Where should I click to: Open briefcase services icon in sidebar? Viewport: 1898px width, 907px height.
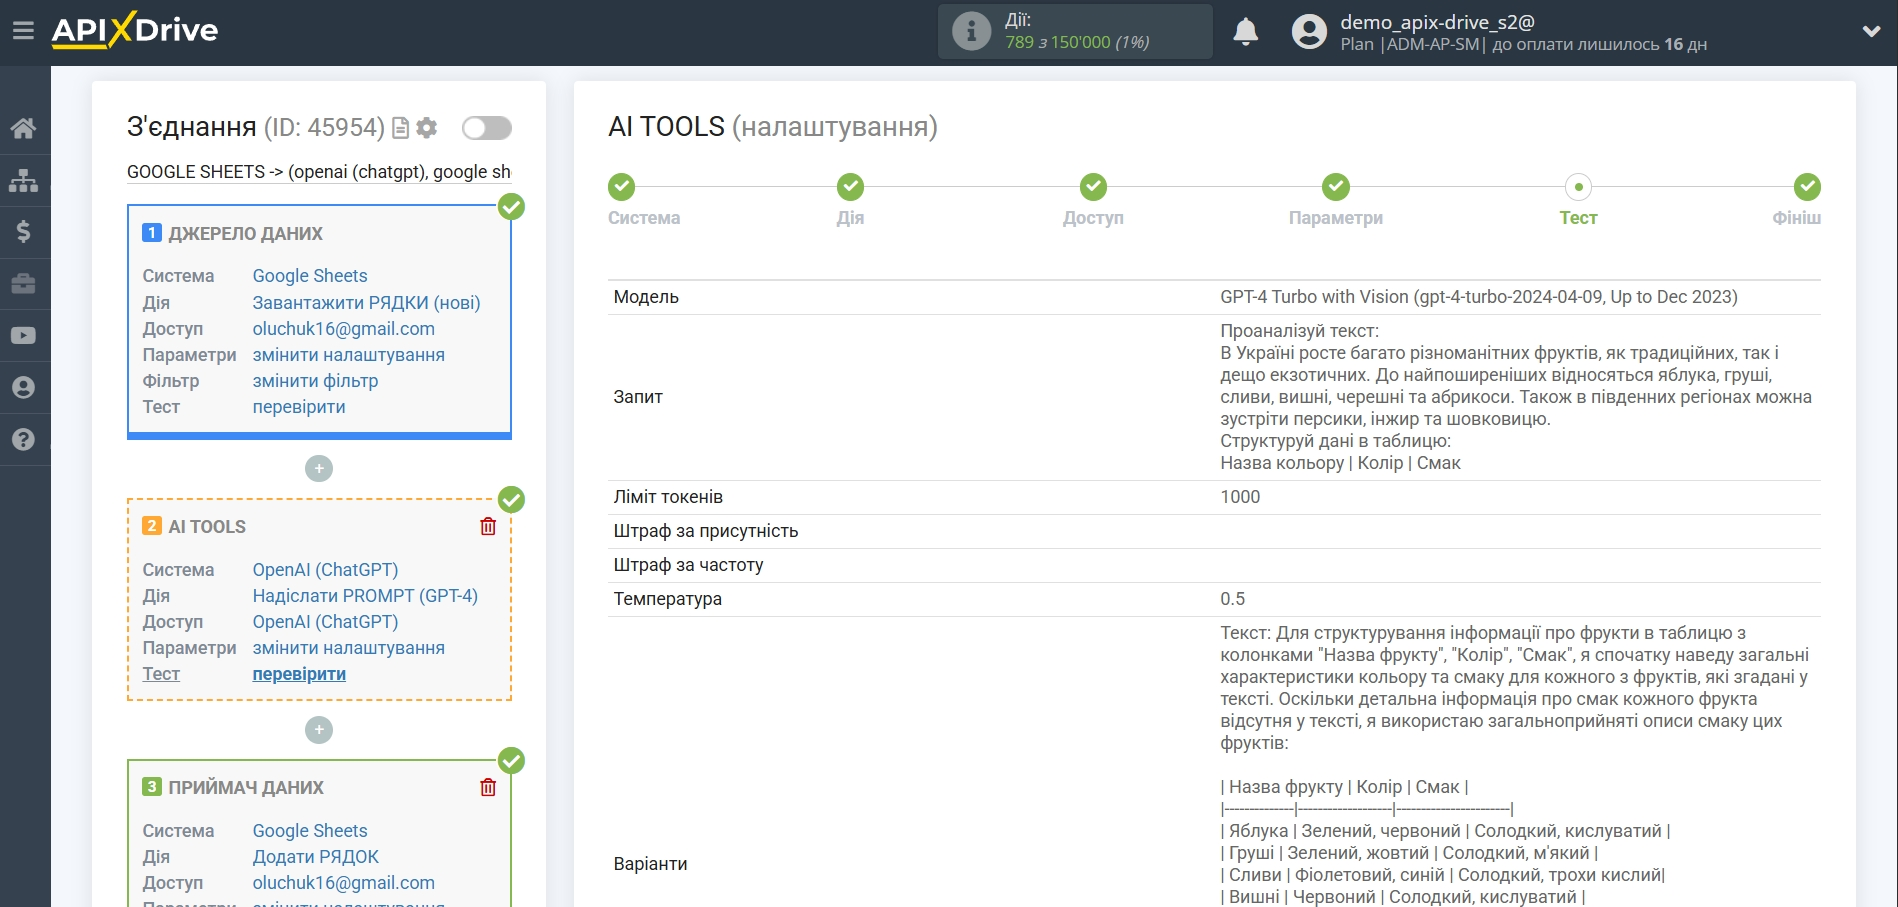23,284
